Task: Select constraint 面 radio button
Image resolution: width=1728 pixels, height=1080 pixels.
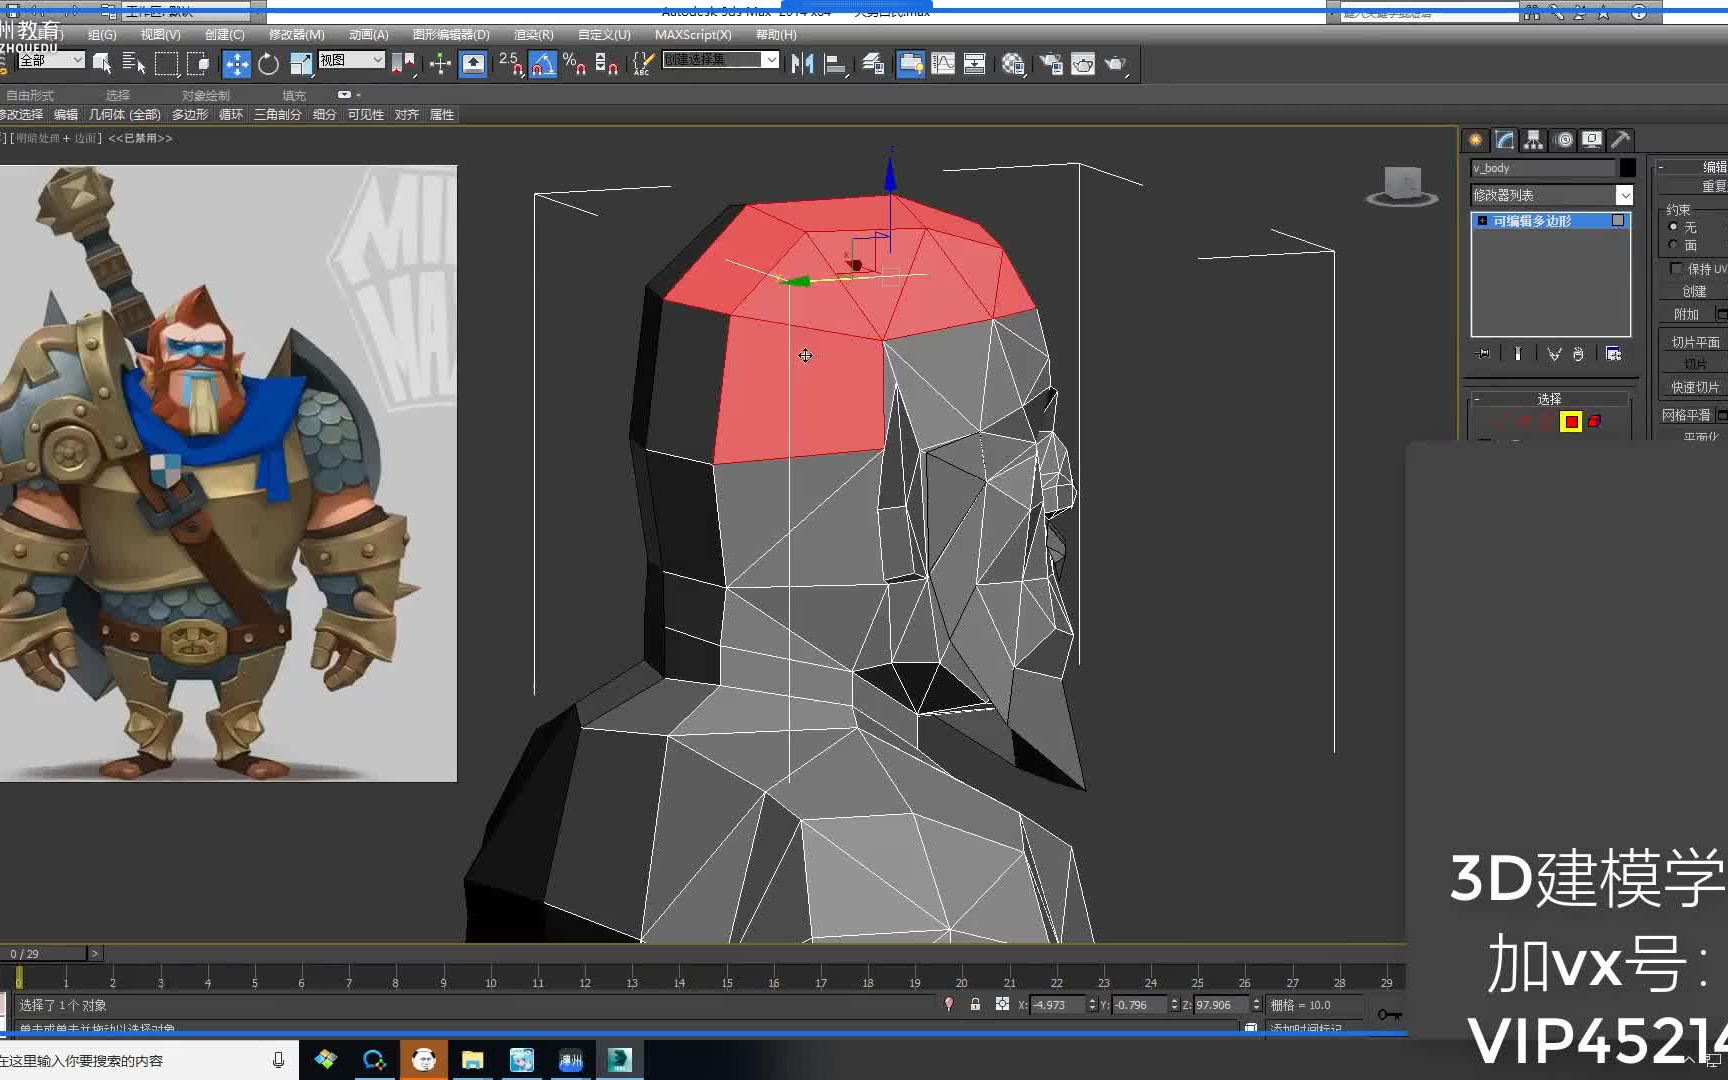Action: point(1673,245)
